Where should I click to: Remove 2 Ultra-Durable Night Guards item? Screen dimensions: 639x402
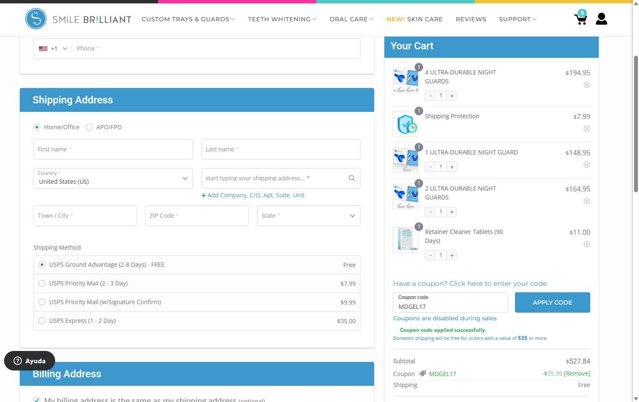point(586,201)
